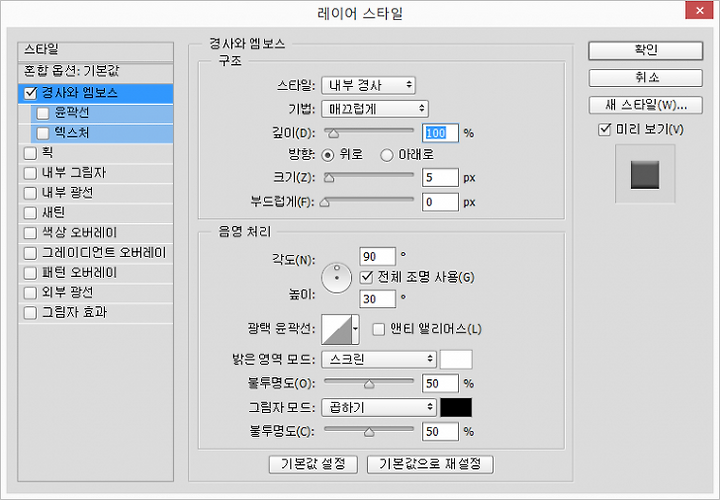The height and width of the screenshot is (500, 720).
Task: Check the 외부 광선 checkbox
Action: click(x=30, y=293)
